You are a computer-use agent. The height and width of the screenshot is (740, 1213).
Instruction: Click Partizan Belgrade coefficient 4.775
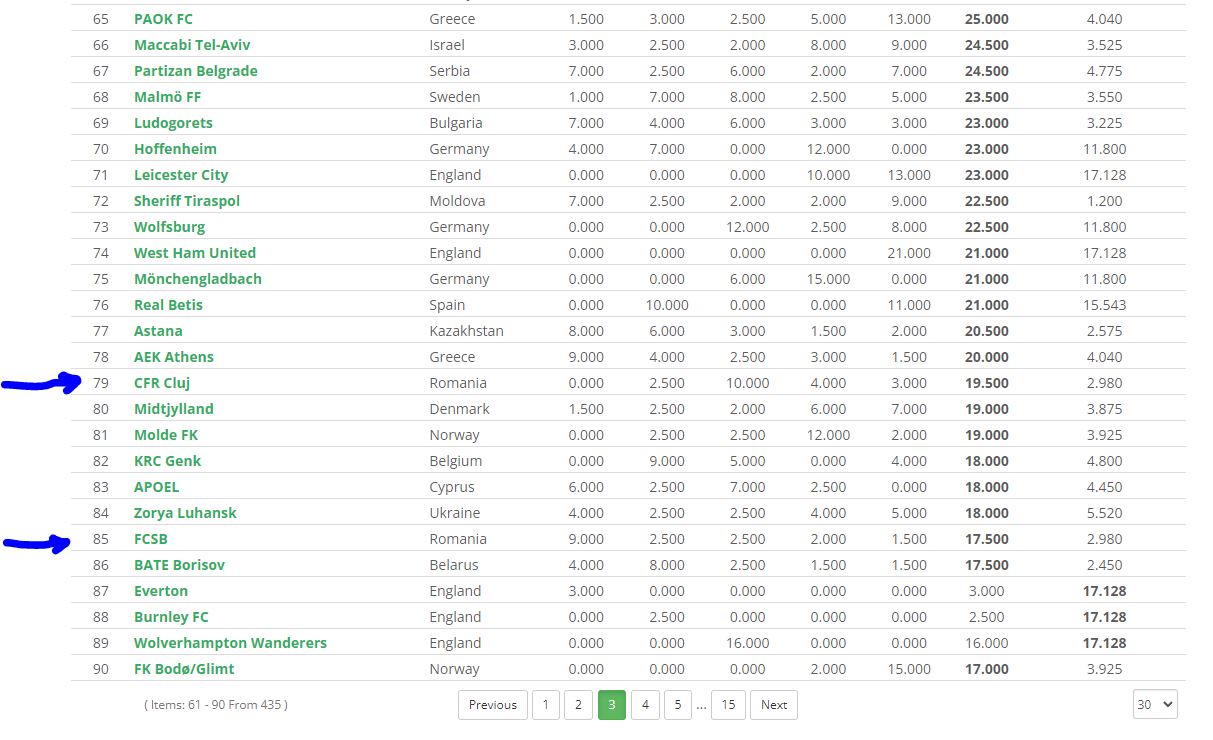click(x=1105, y=71)
